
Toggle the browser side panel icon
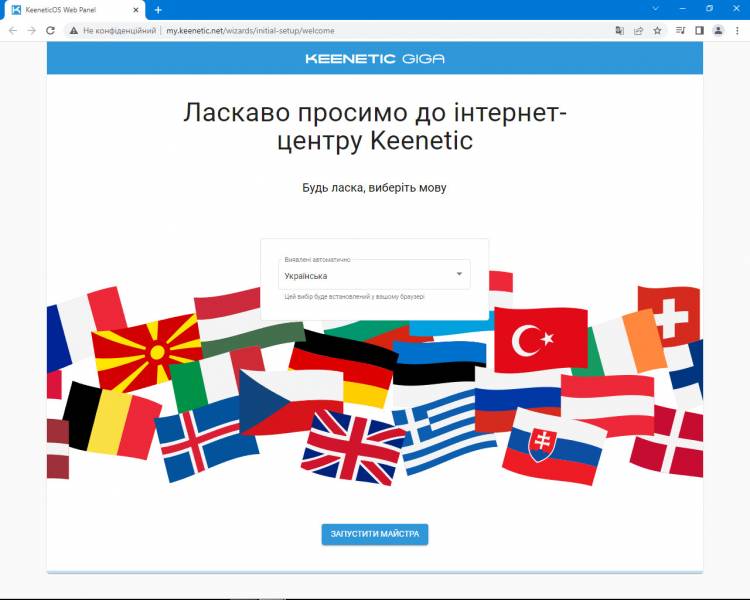pos(699,31)
